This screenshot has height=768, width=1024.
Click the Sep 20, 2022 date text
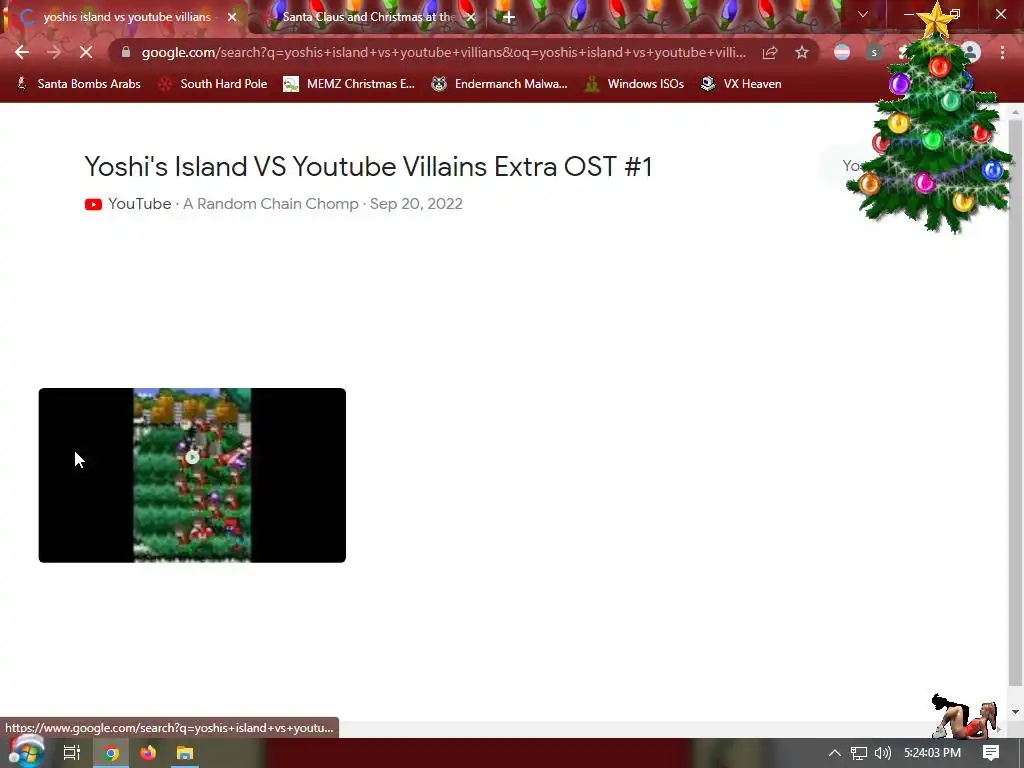point(416,204)
